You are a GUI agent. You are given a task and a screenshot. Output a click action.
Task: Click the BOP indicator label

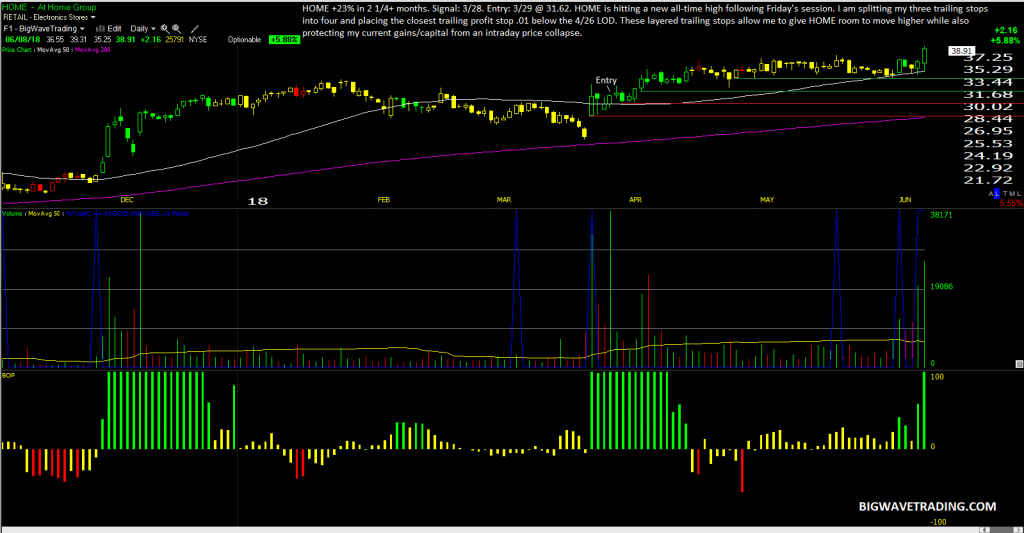(x=8, y=376)
